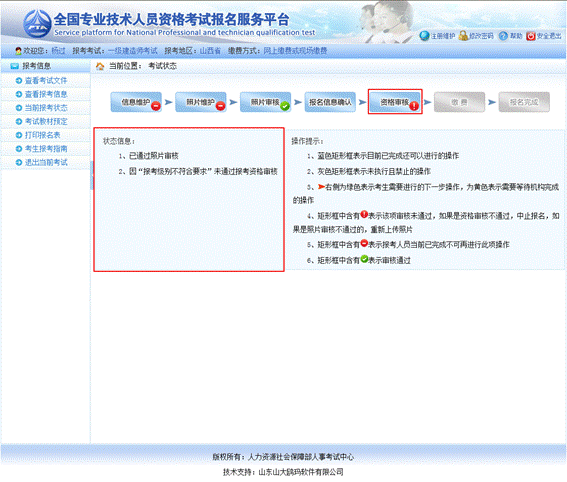567x482 pixels.
Task: Click the 帮助 question mark icon
Action: (x=503, y=36)
